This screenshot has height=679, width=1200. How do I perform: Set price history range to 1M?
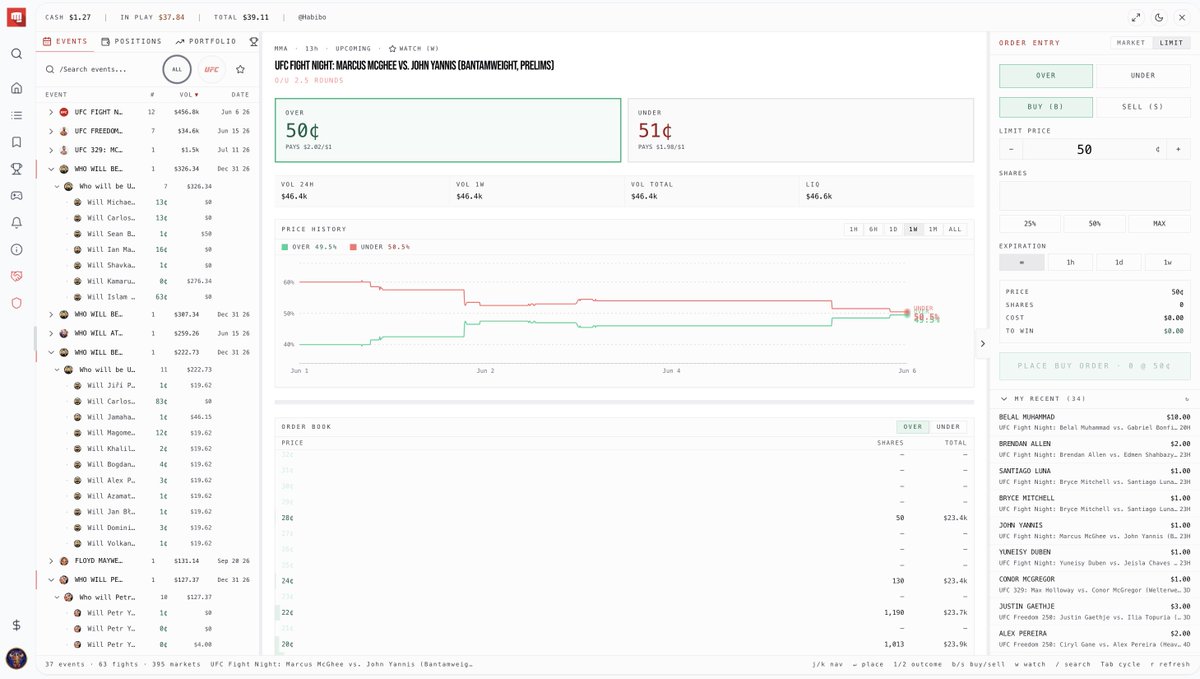[x=932, y=229]
